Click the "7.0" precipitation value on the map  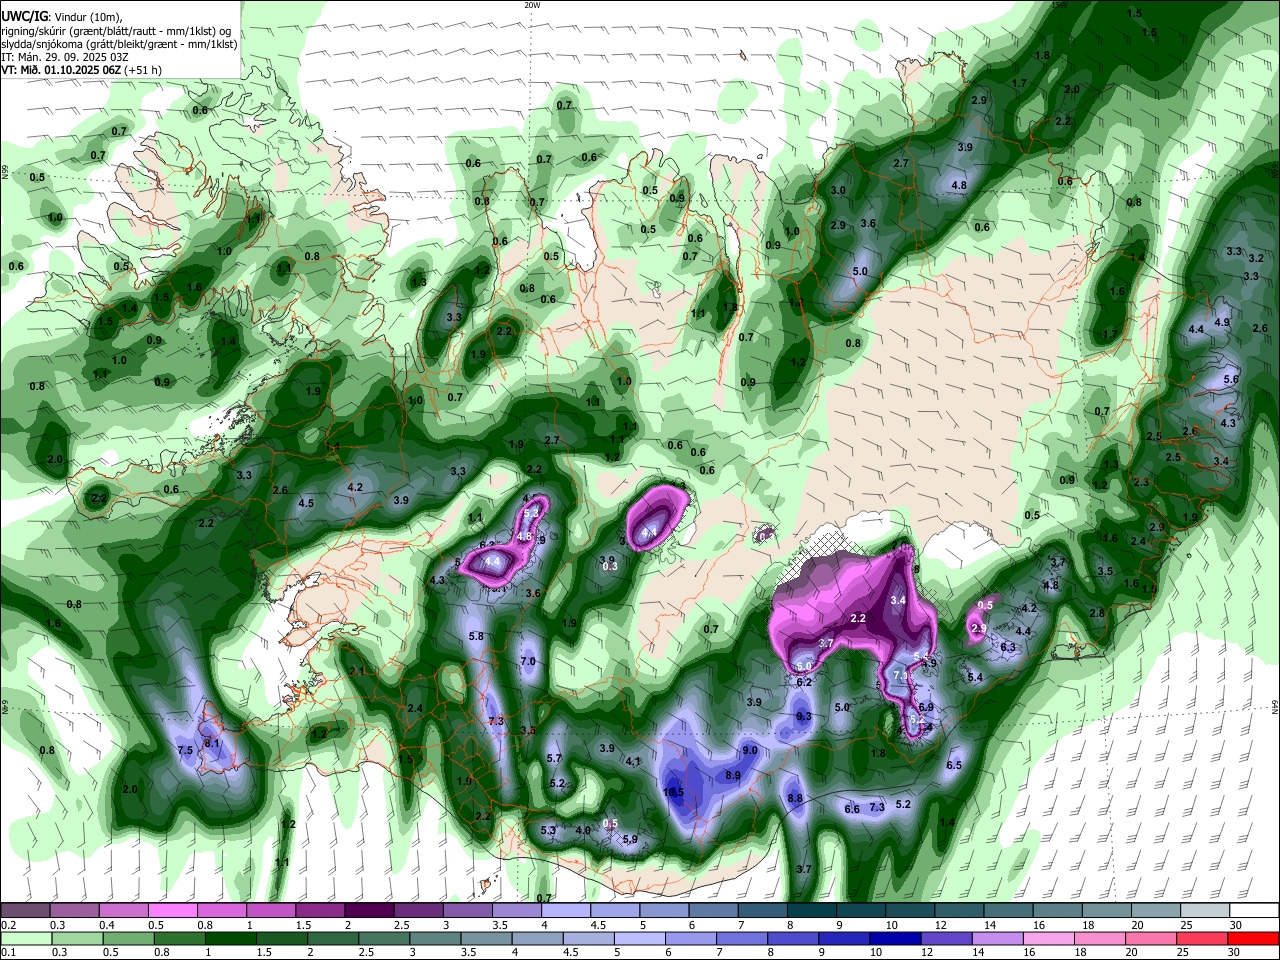click(529, 661)
